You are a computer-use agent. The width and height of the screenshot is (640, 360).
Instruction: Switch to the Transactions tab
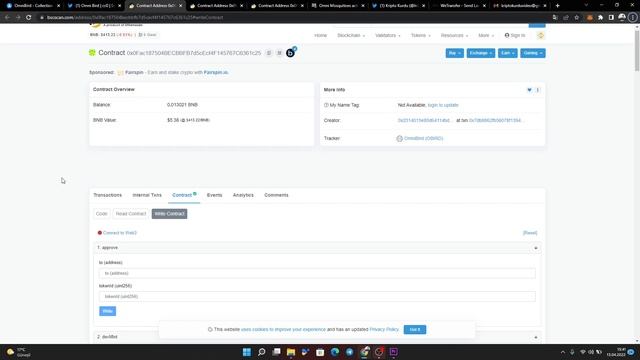click(x=107, y=195)
